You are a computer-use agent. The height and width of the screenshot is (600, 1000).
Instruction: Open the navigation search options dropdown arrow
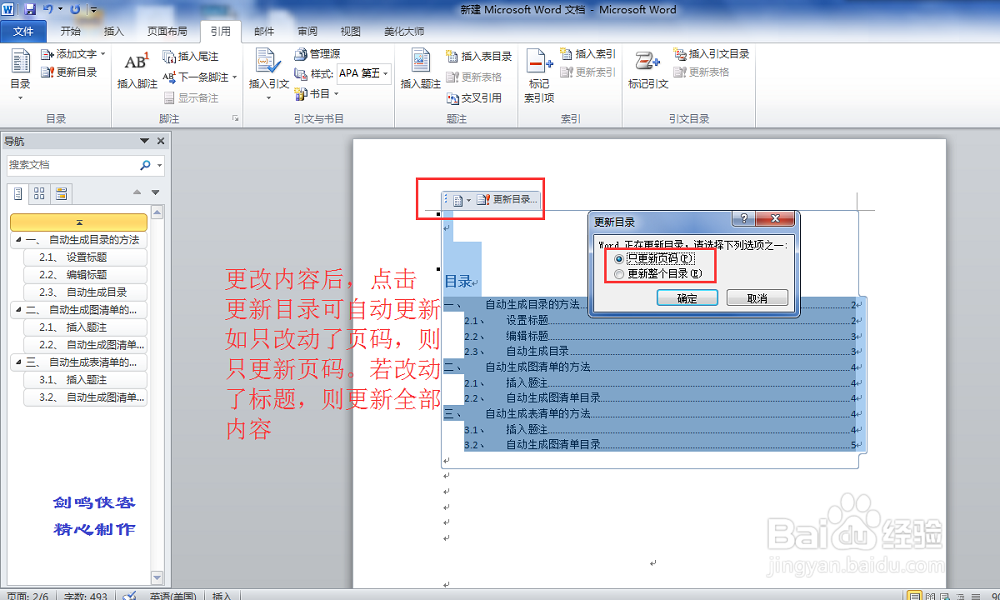point(159,165)
